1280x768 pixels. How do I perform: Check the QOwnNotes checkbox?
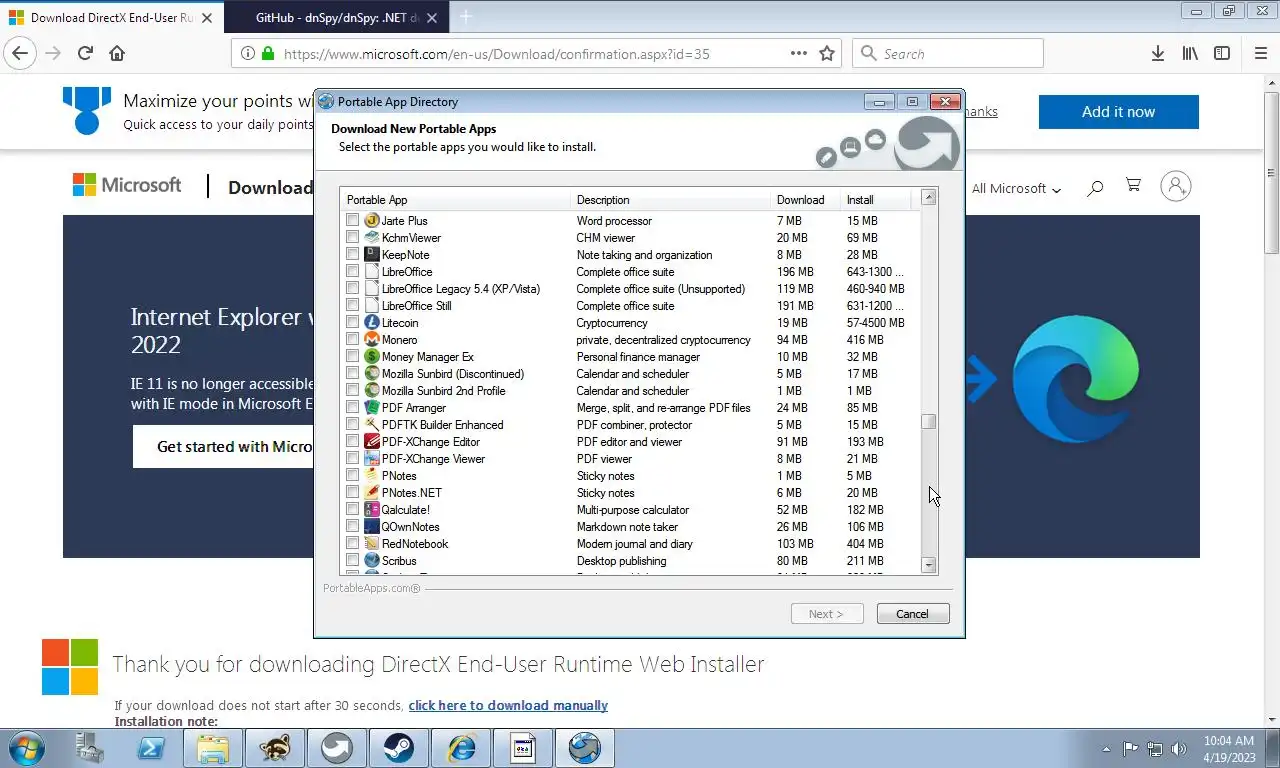pyautogui.click(x=352, y=527)
